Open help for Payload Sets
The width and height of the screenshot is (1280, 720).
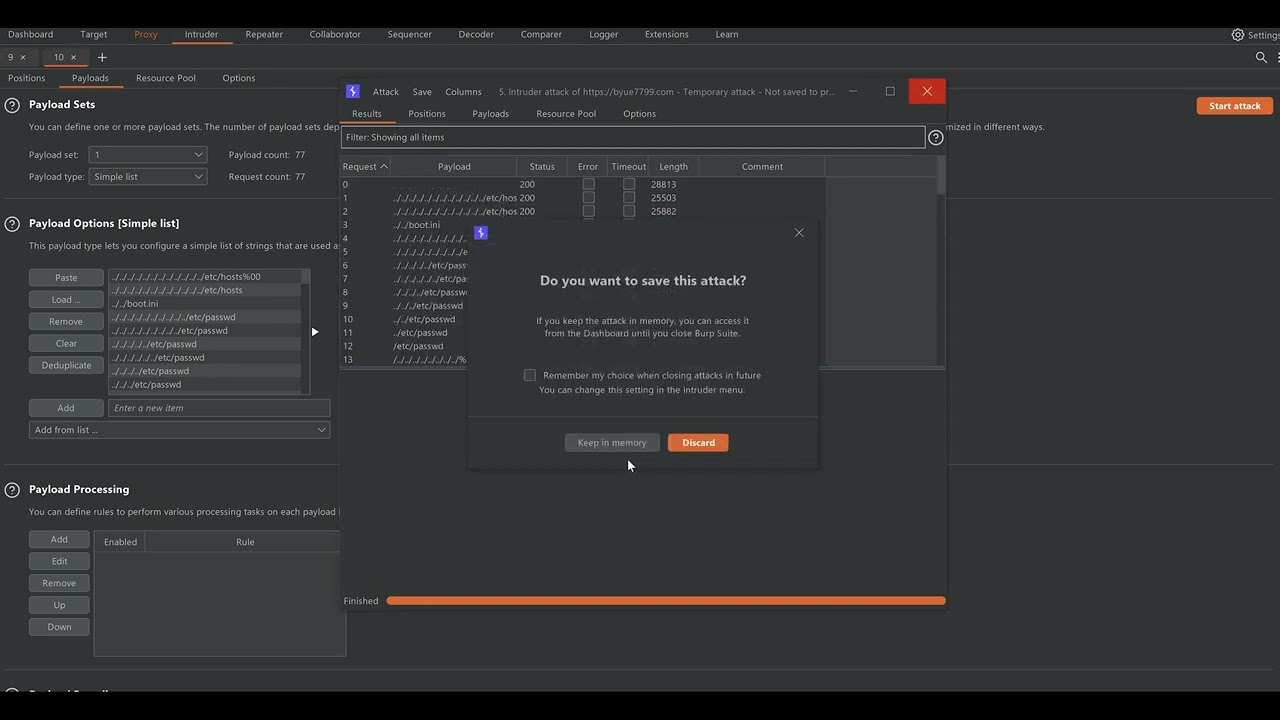click(x=12, y=105)
